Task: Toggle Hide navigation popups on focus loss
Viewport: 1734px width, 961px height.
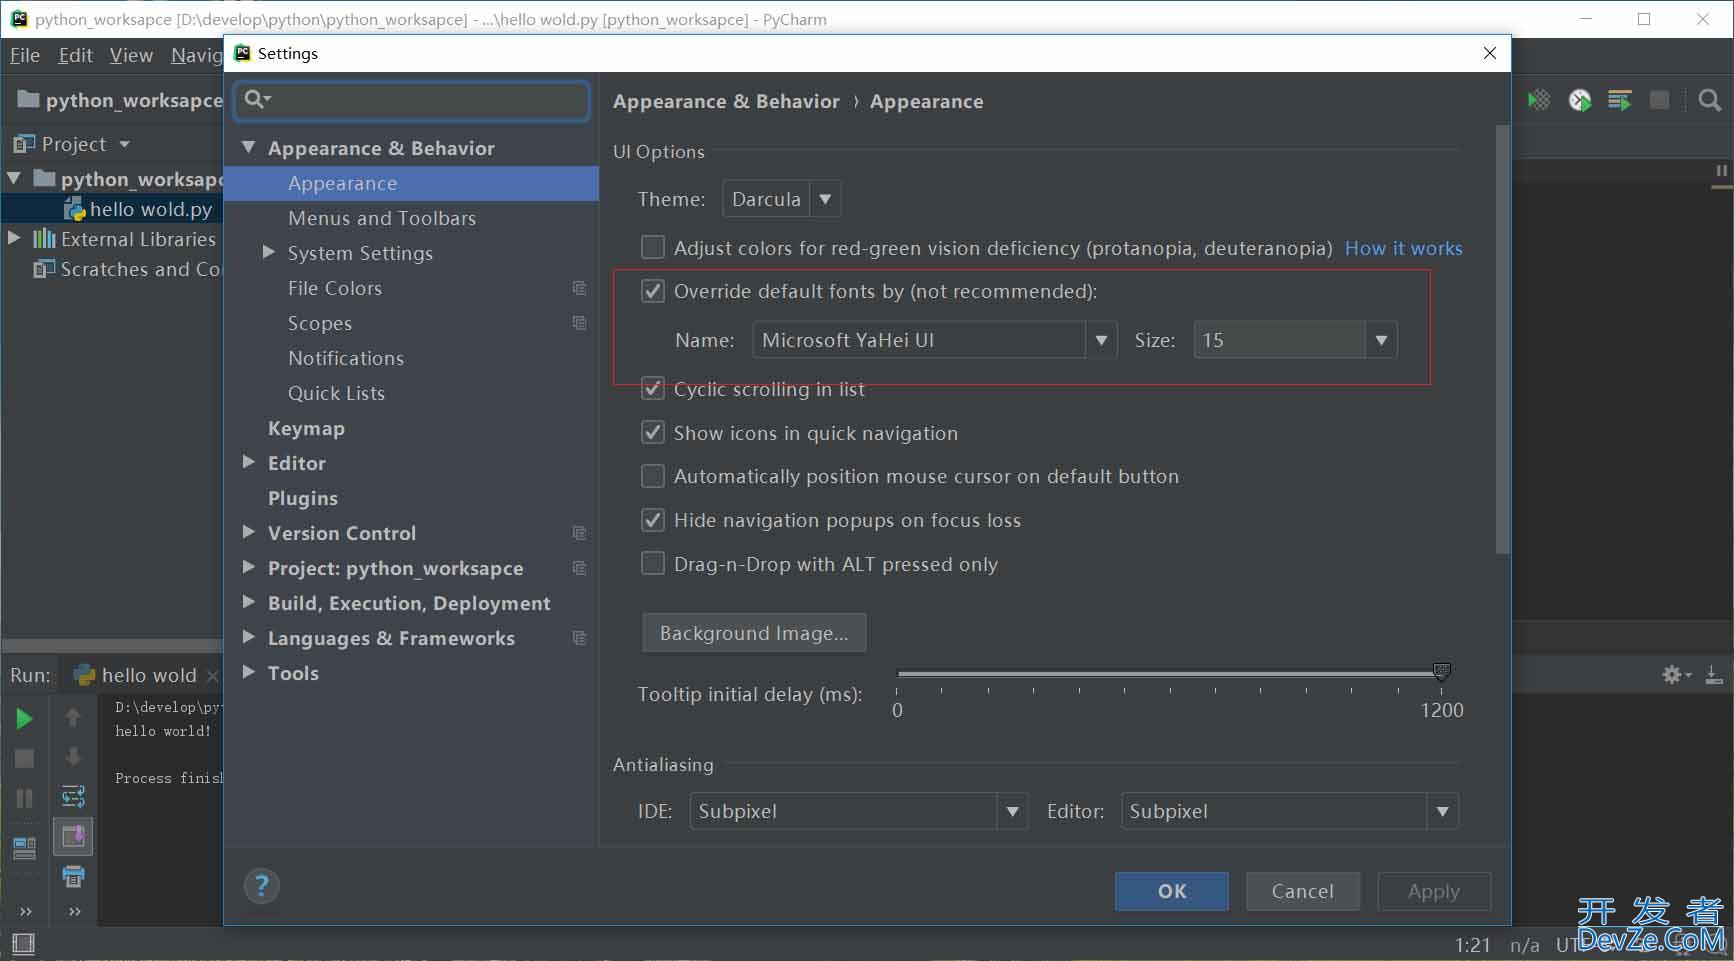Action: (652, 520)
